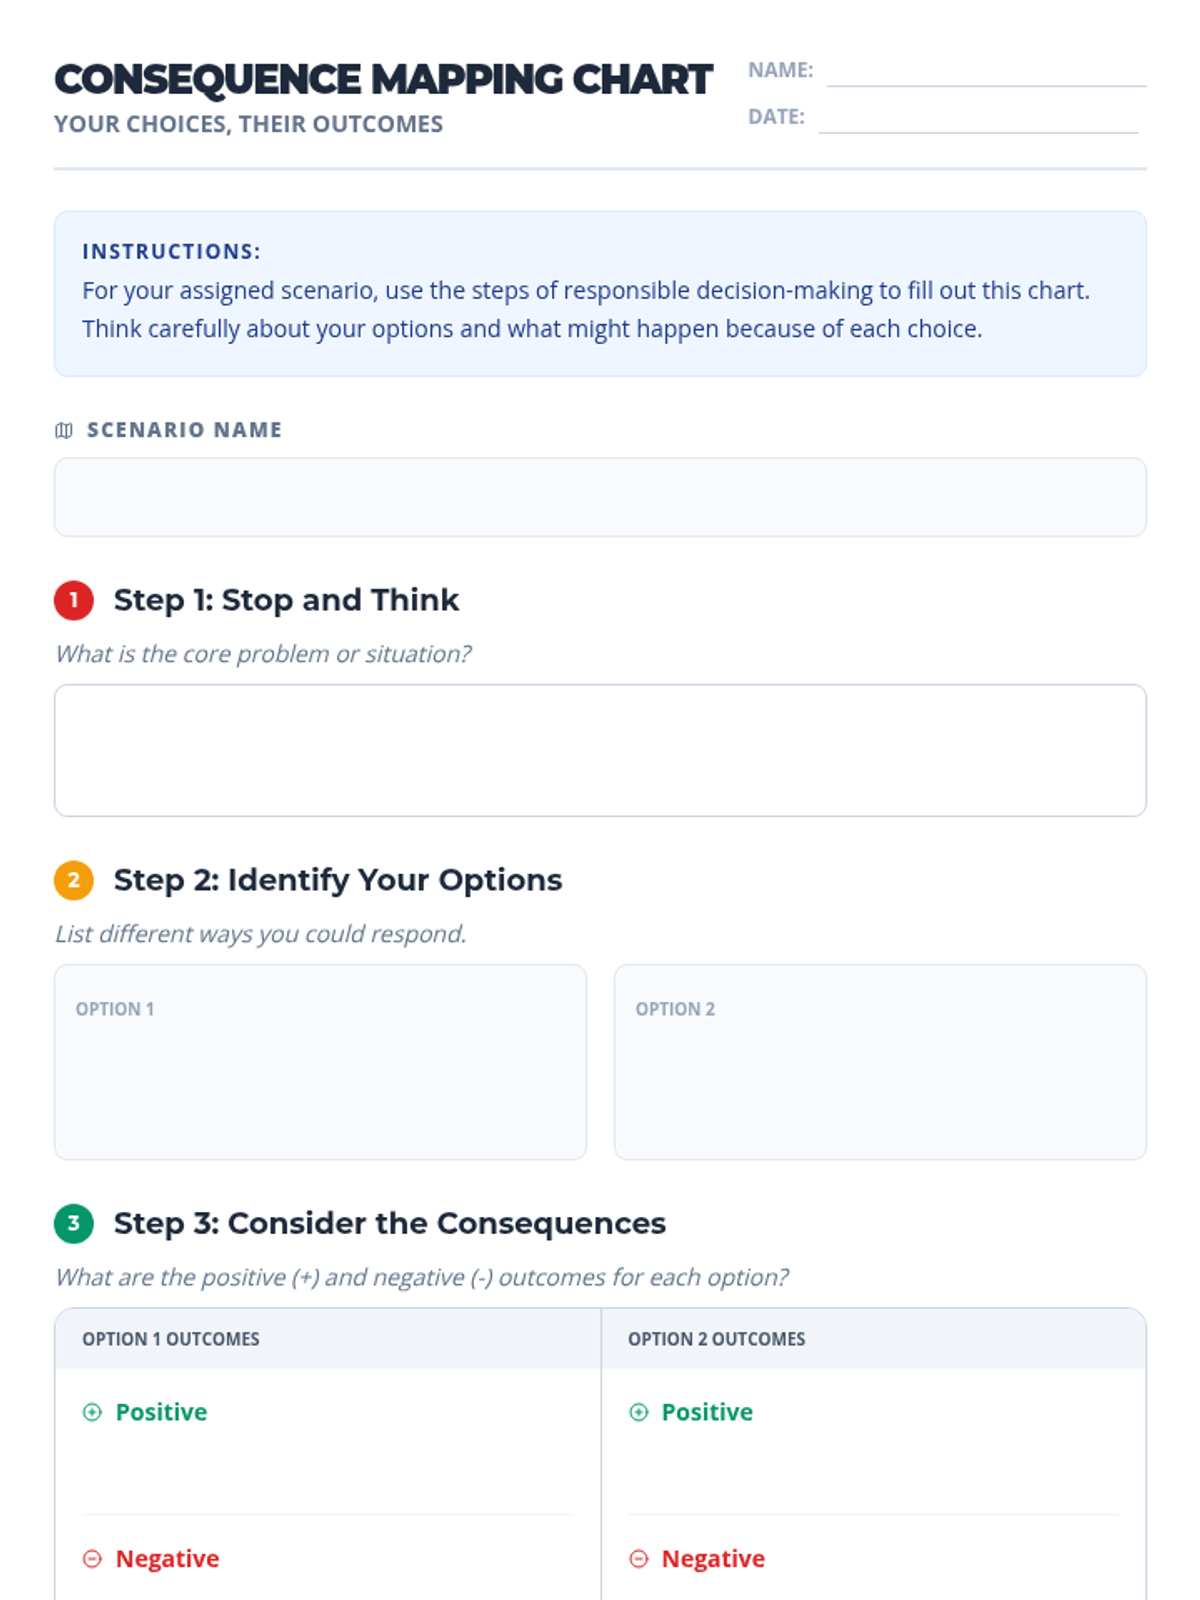Click inside the Scenario Name field
1200x1600 pixels.
click(600, 497)
